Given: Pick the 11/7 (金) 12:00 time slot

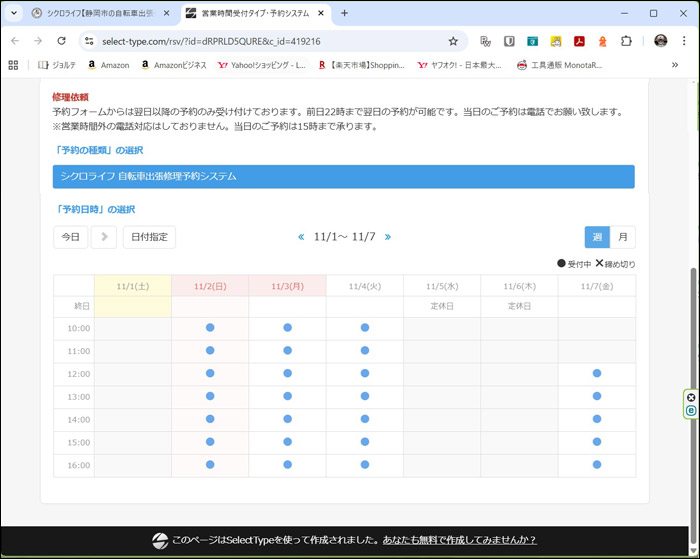Looking at the screenshot, I should (596, 373).
